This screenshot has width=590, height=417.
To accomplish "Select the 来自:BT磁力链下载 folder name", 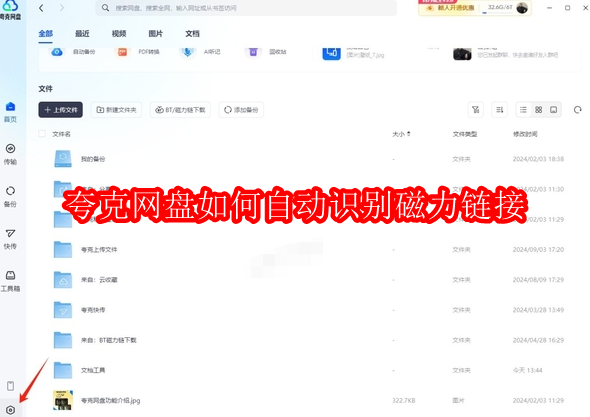I will click(x=109, y=340).
